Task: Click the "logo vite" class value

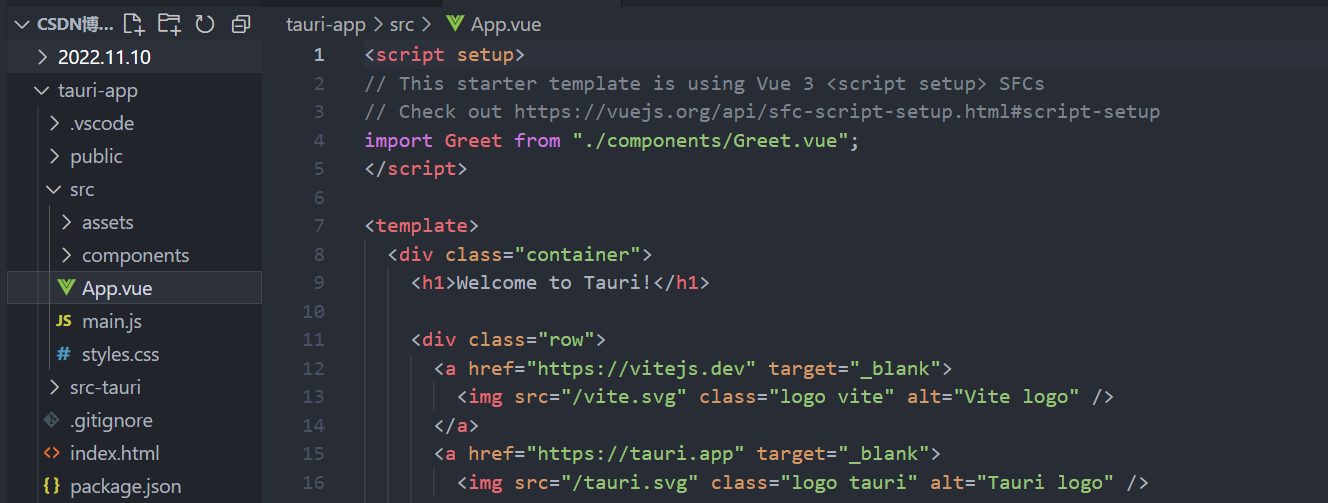Action: coord(831,397)
